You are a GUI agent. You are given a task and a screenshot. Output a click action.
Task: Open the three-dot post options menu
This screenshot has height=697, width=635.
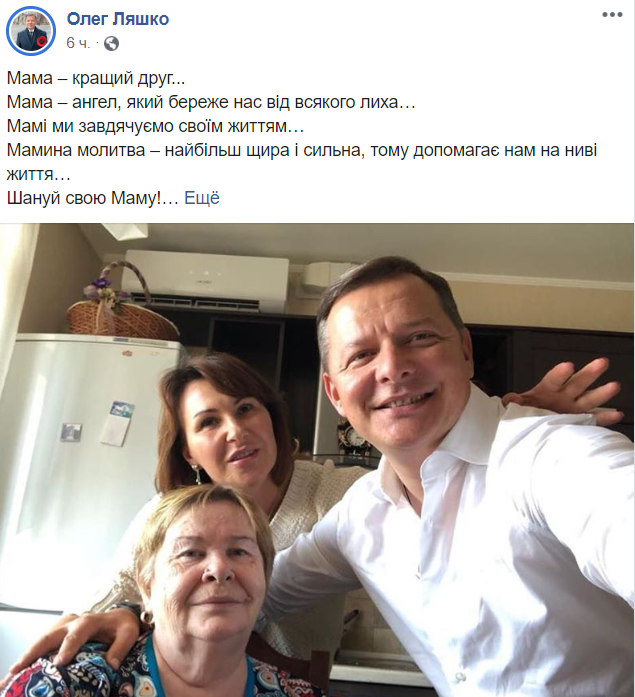[612, 15]
